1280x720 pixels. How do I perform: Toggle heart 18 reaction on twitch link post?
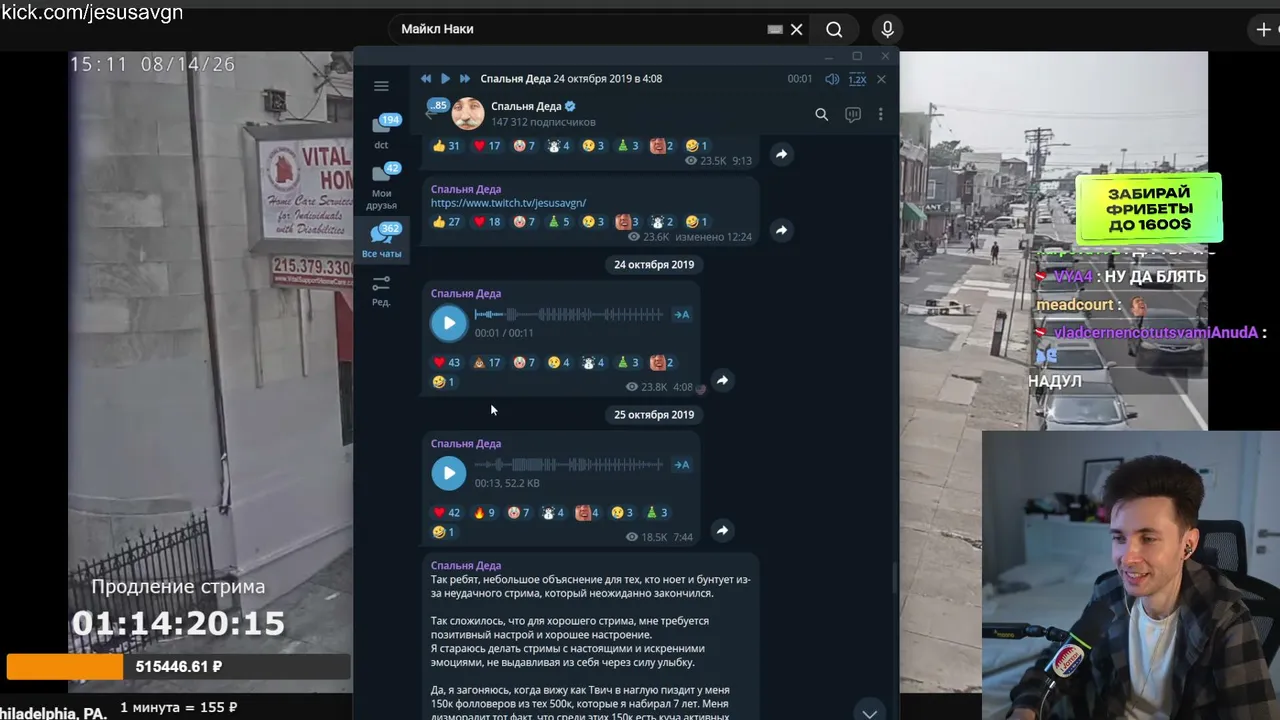coord(486,222)
